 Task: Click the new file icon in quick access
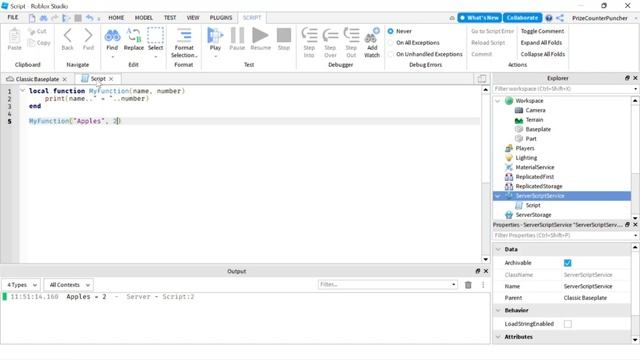click(x=32, y=18)
